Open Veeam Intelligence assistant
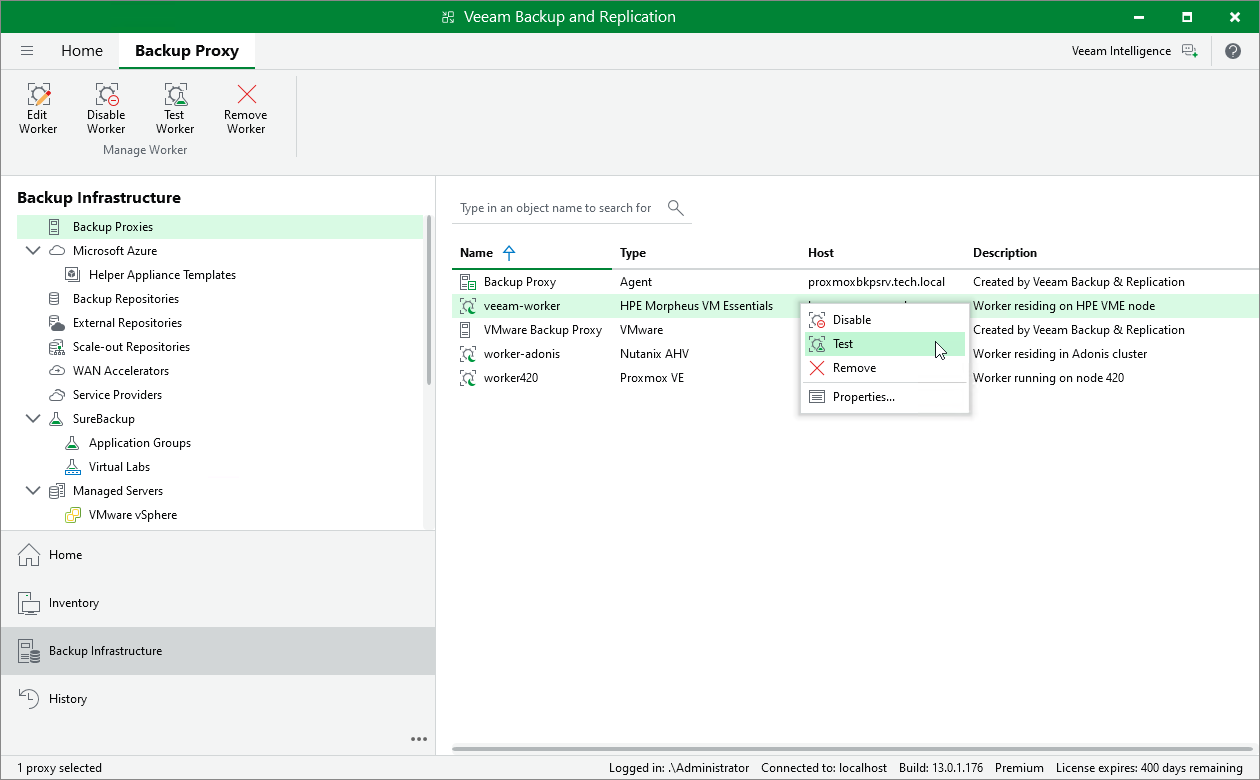This screenshot has width=1260, height=780. pyautogui.click(x=1134, y=51)
